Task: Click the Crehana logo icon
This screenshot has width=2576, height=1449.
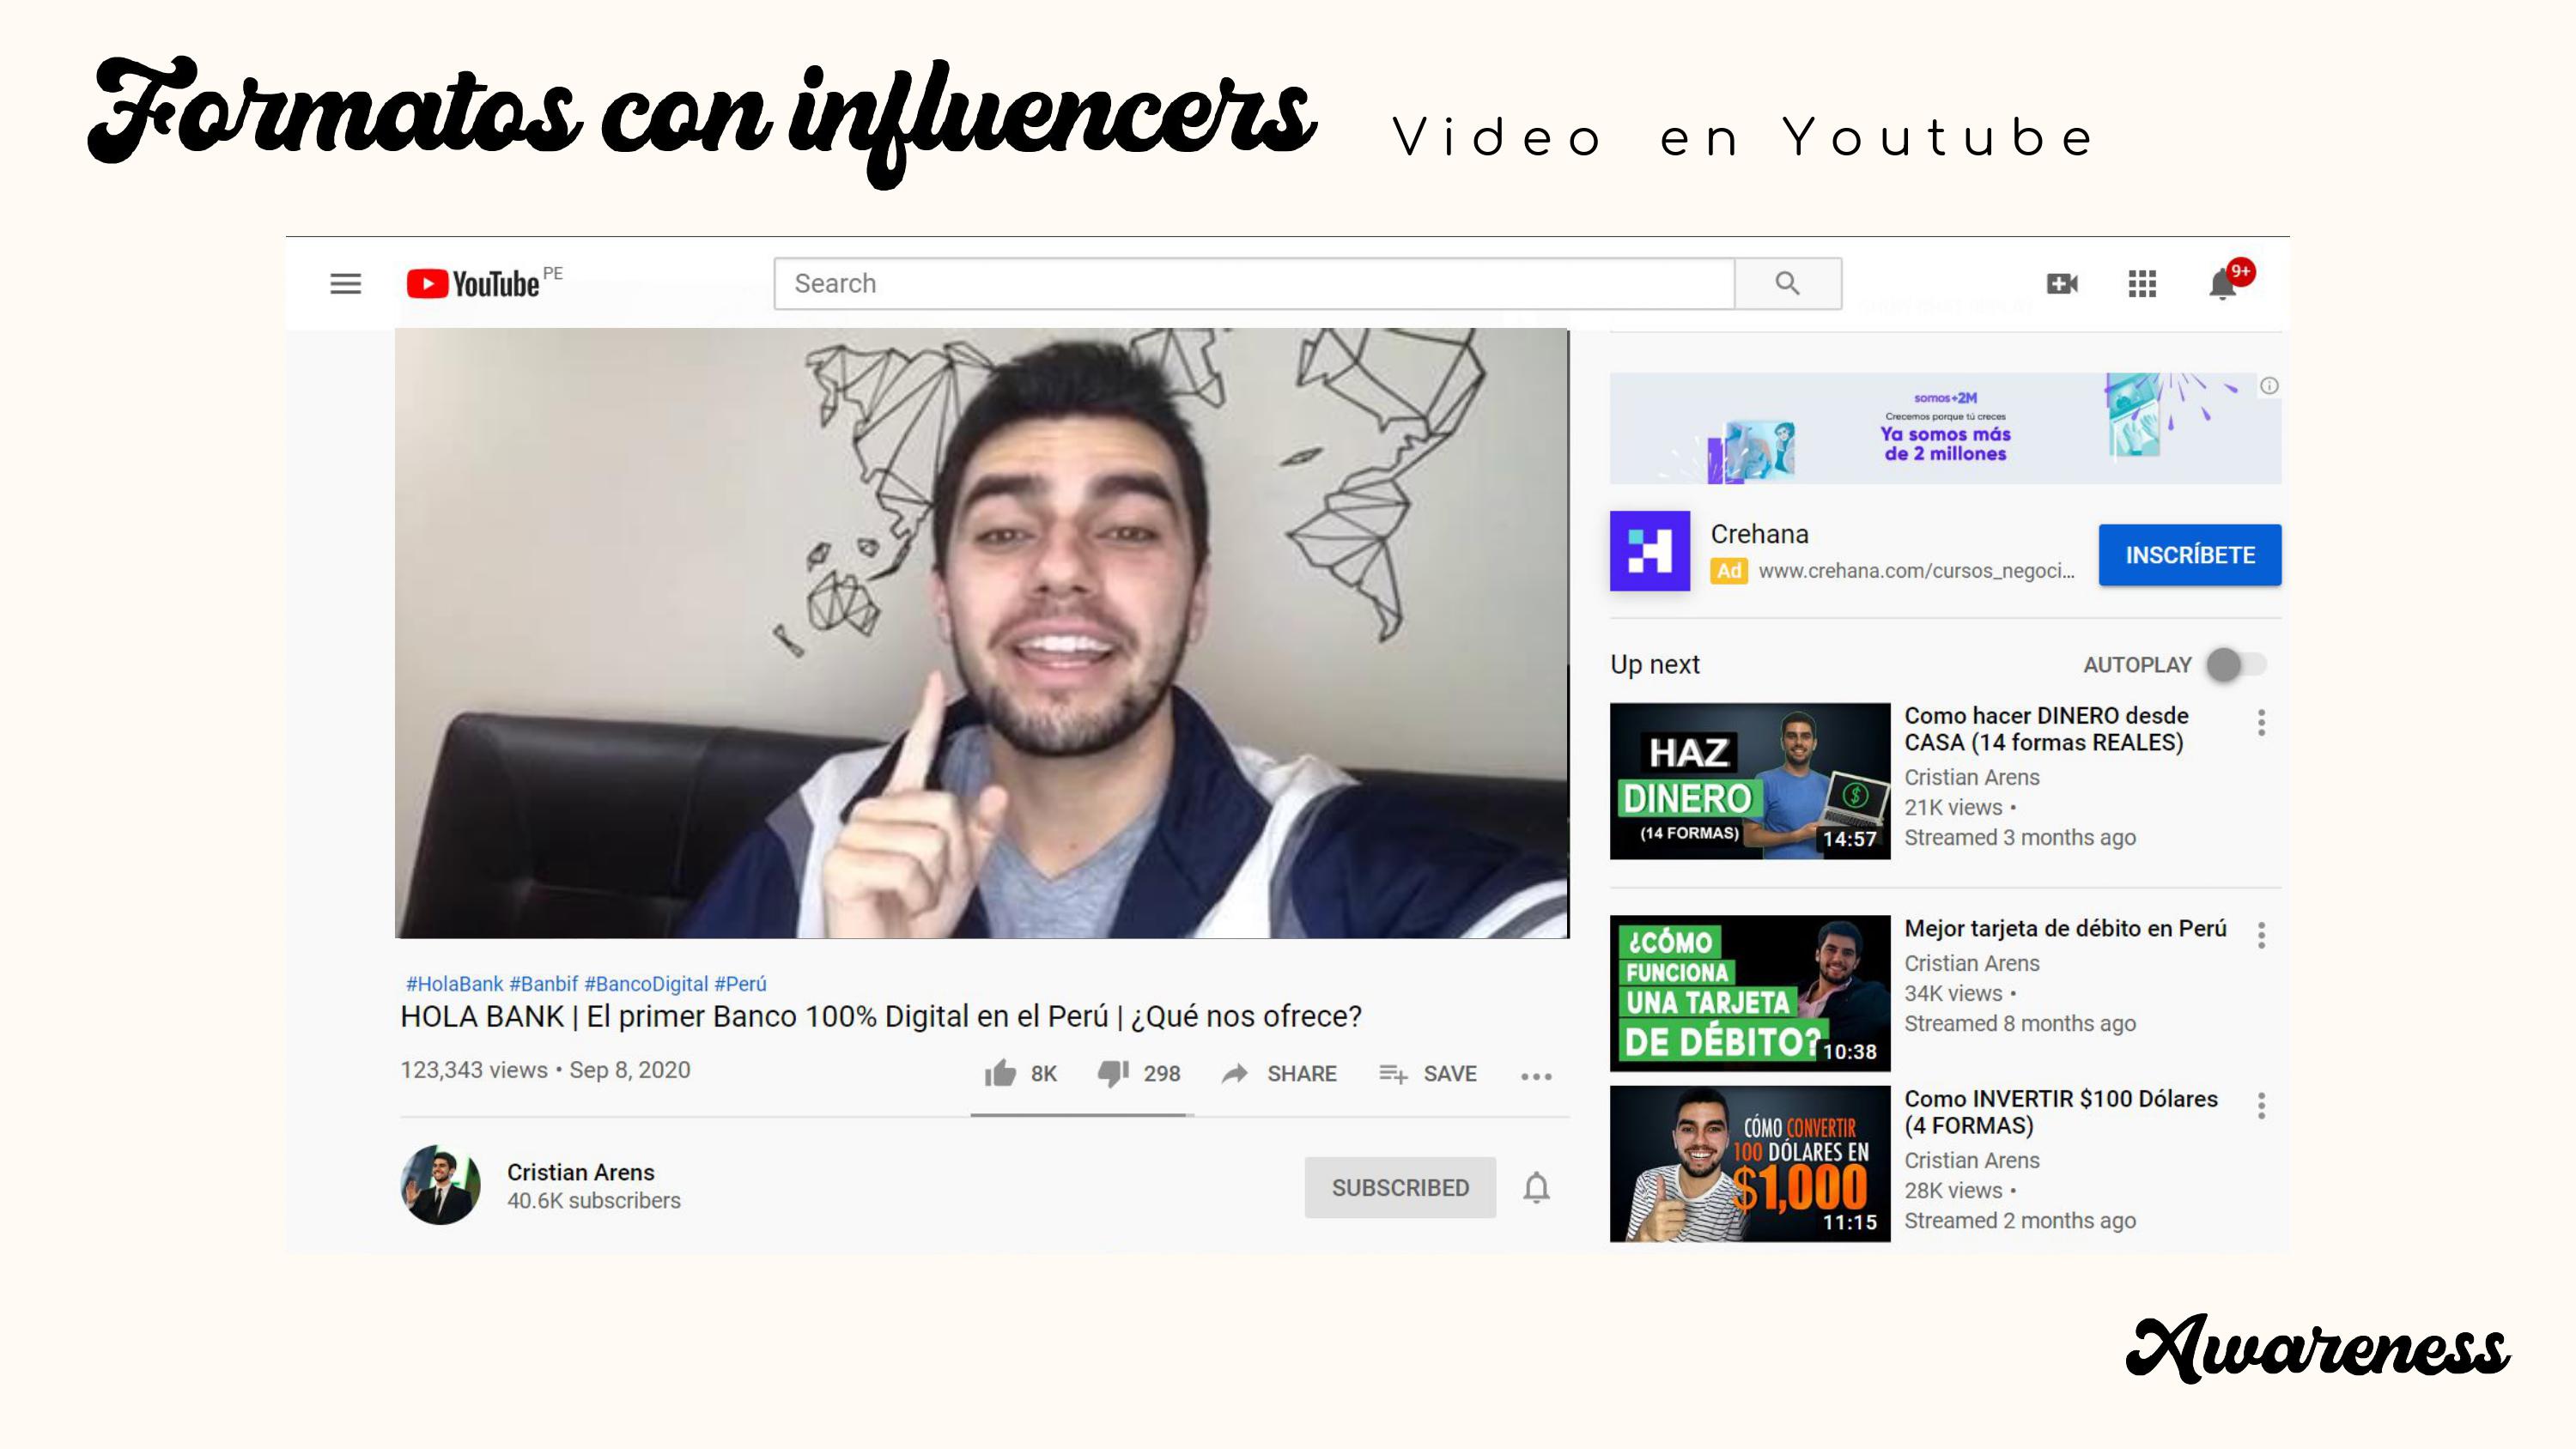Action: pyautogui.click(x=1650, y=551)
